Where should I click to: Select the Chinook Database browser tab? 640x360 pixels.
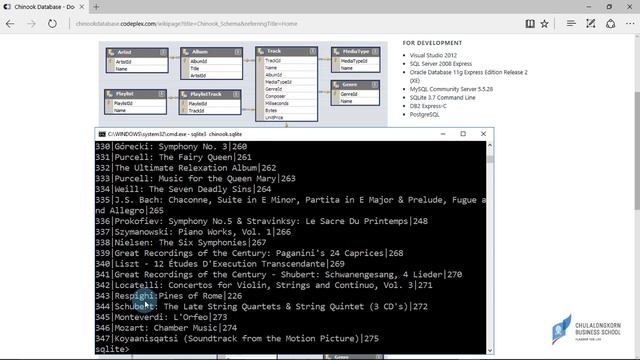44,7
